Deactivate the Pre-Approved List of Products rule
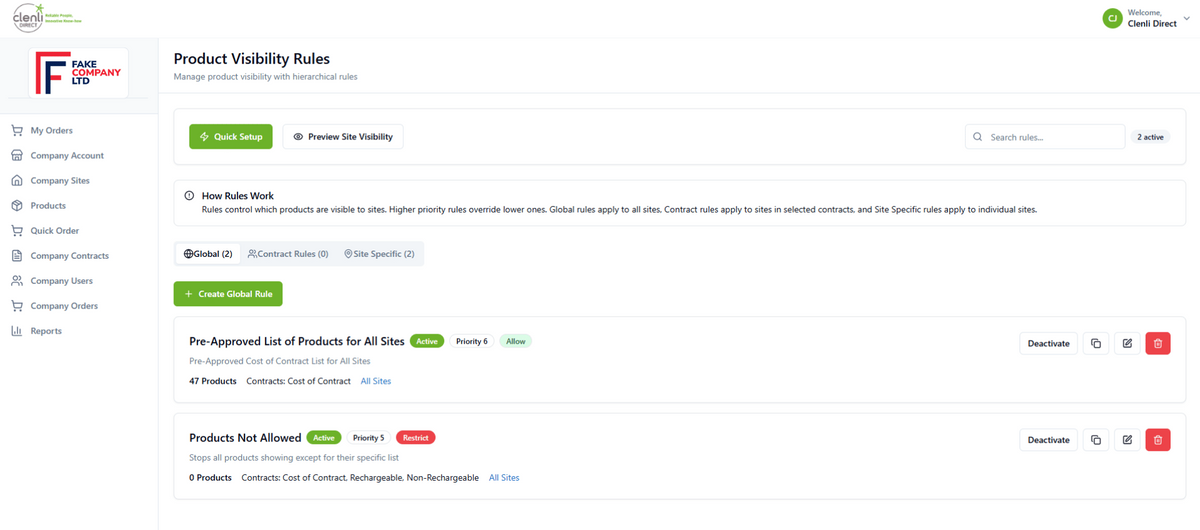 pyautogui.click(x=1048, y=343)
